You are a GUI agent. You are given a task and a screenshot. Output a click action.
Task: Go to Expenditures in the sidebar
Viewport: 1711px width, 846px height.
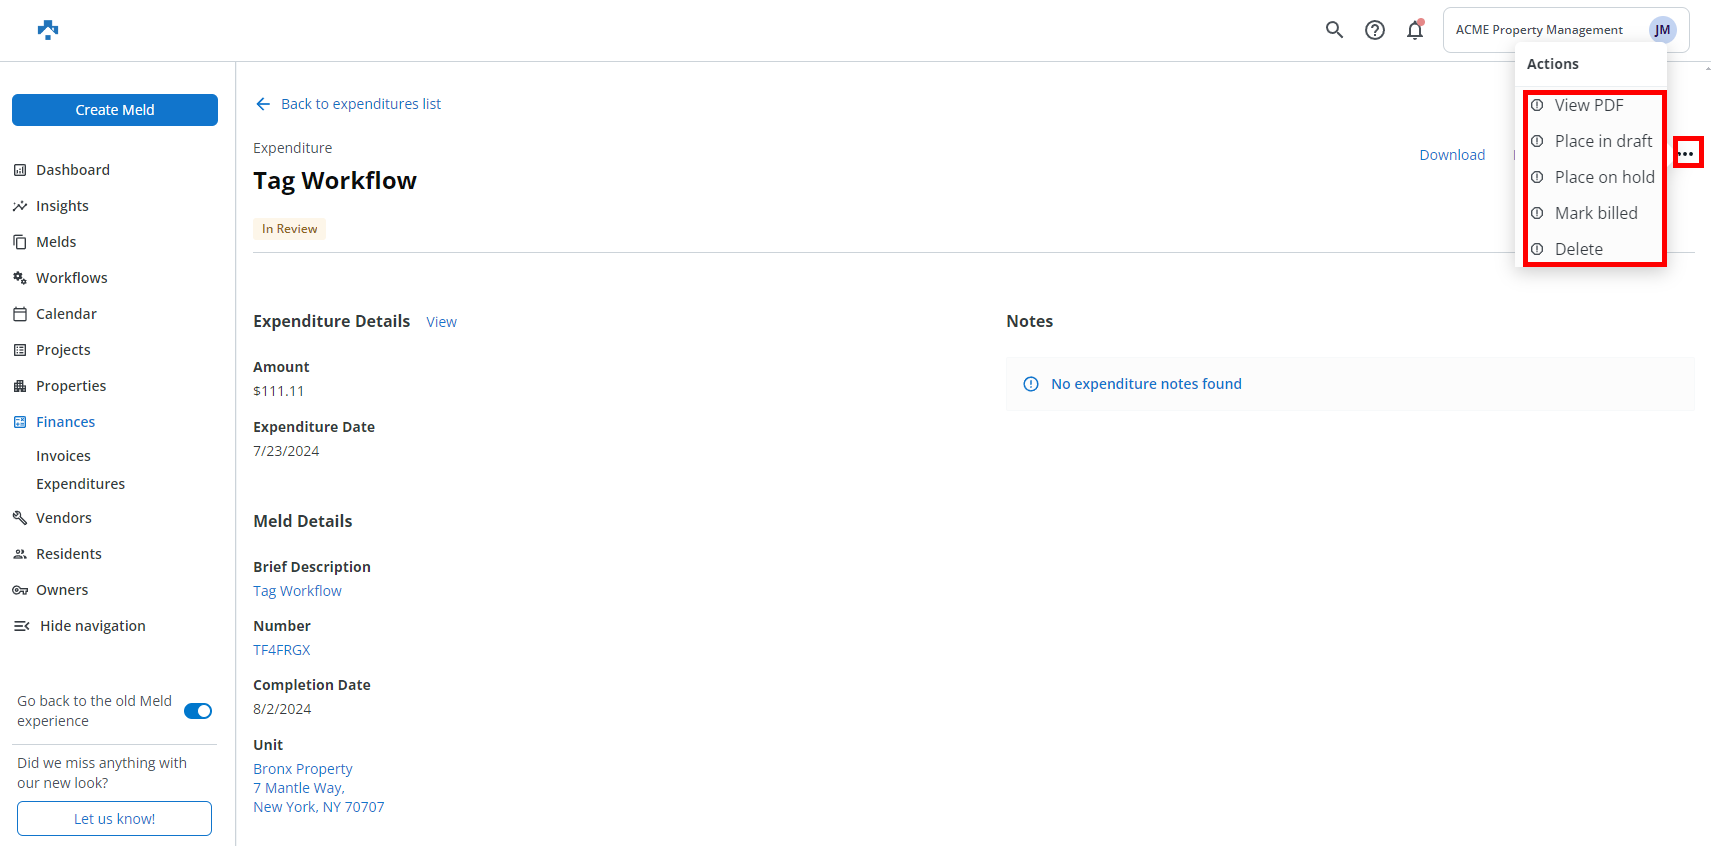pos(81,484)
